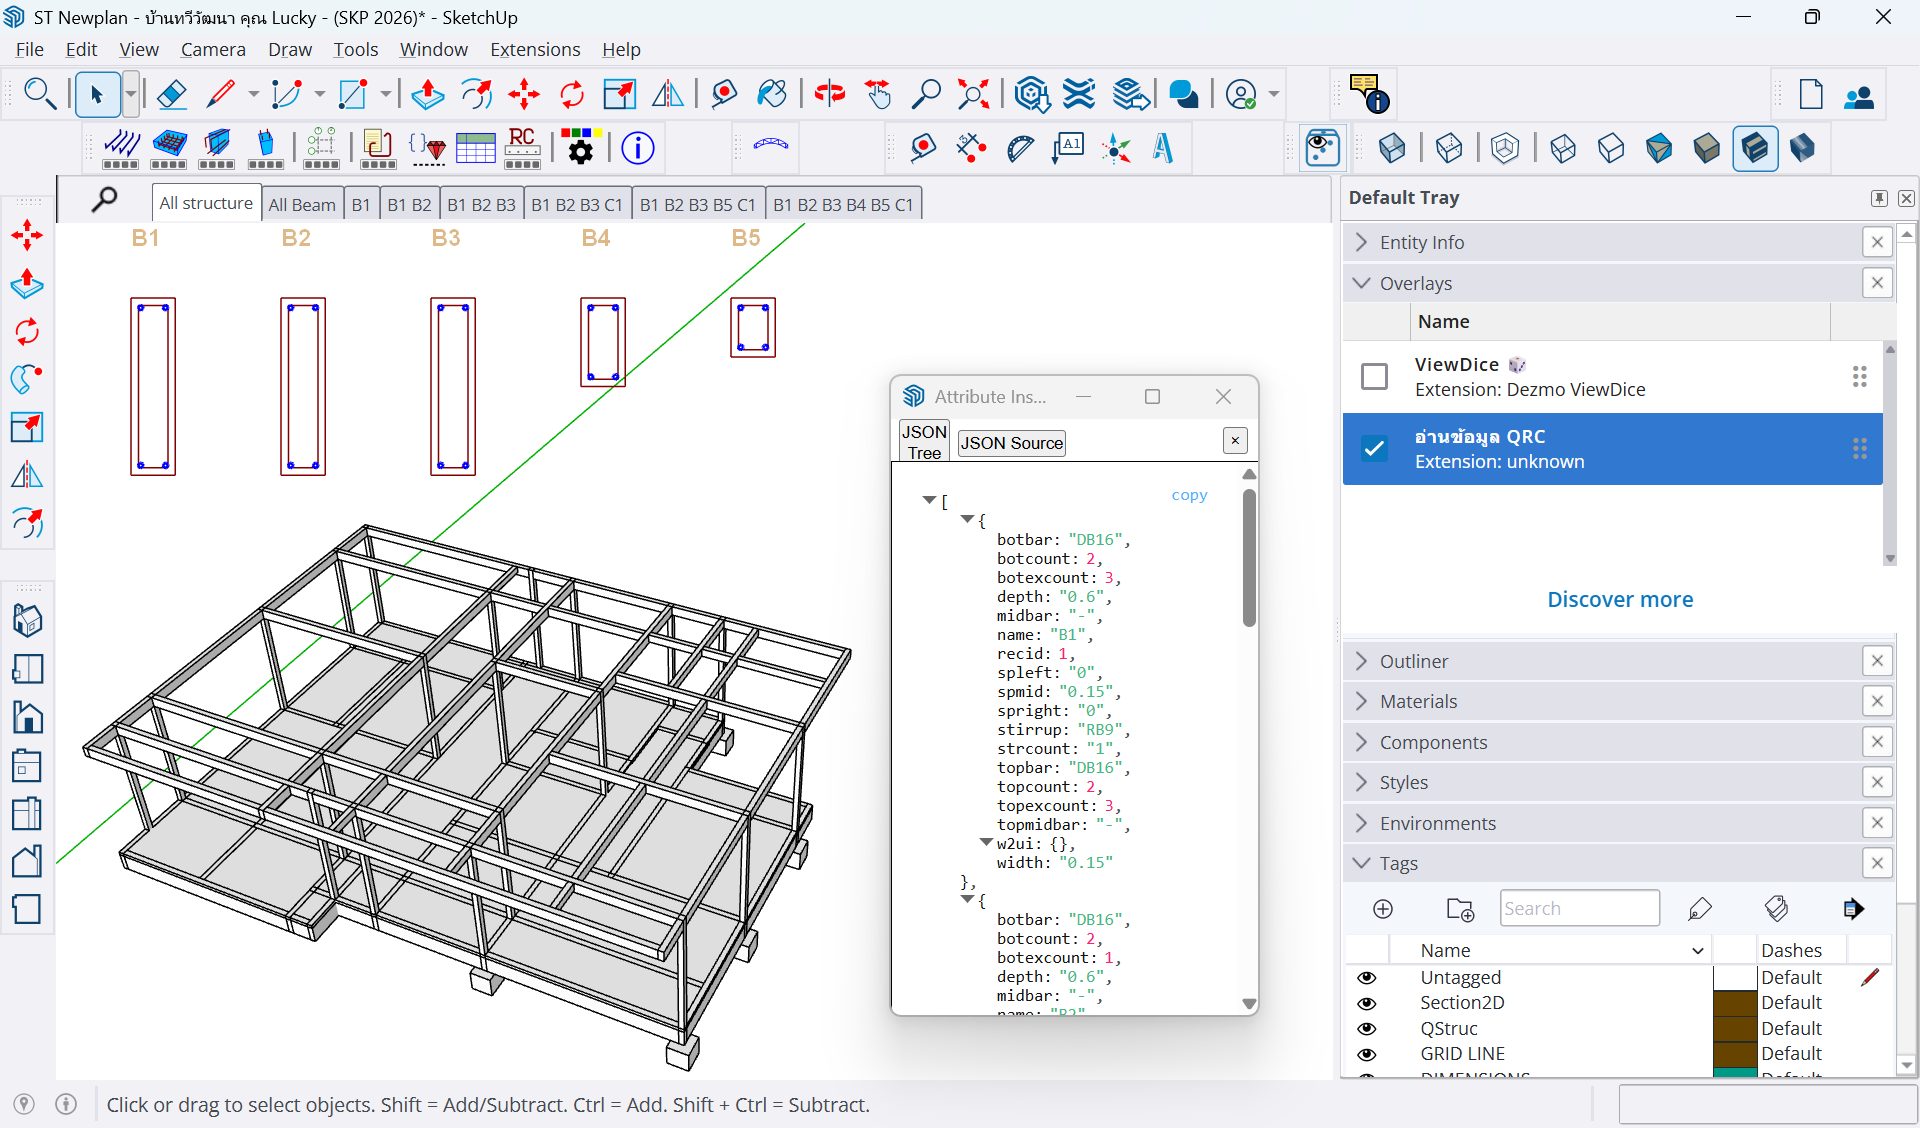The image size is (1920, 1128).
Task: Expand the Components panel
Action: (x=1600, y=742)
